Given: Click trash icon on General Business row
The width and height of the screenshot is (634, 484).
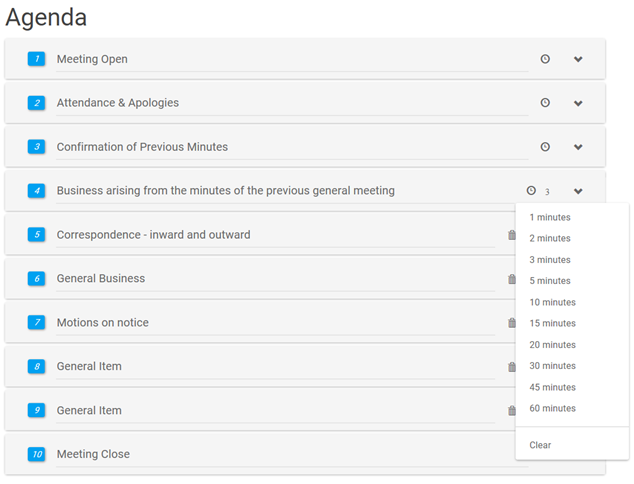Looking at the screenshot, I should coord(512,279).
